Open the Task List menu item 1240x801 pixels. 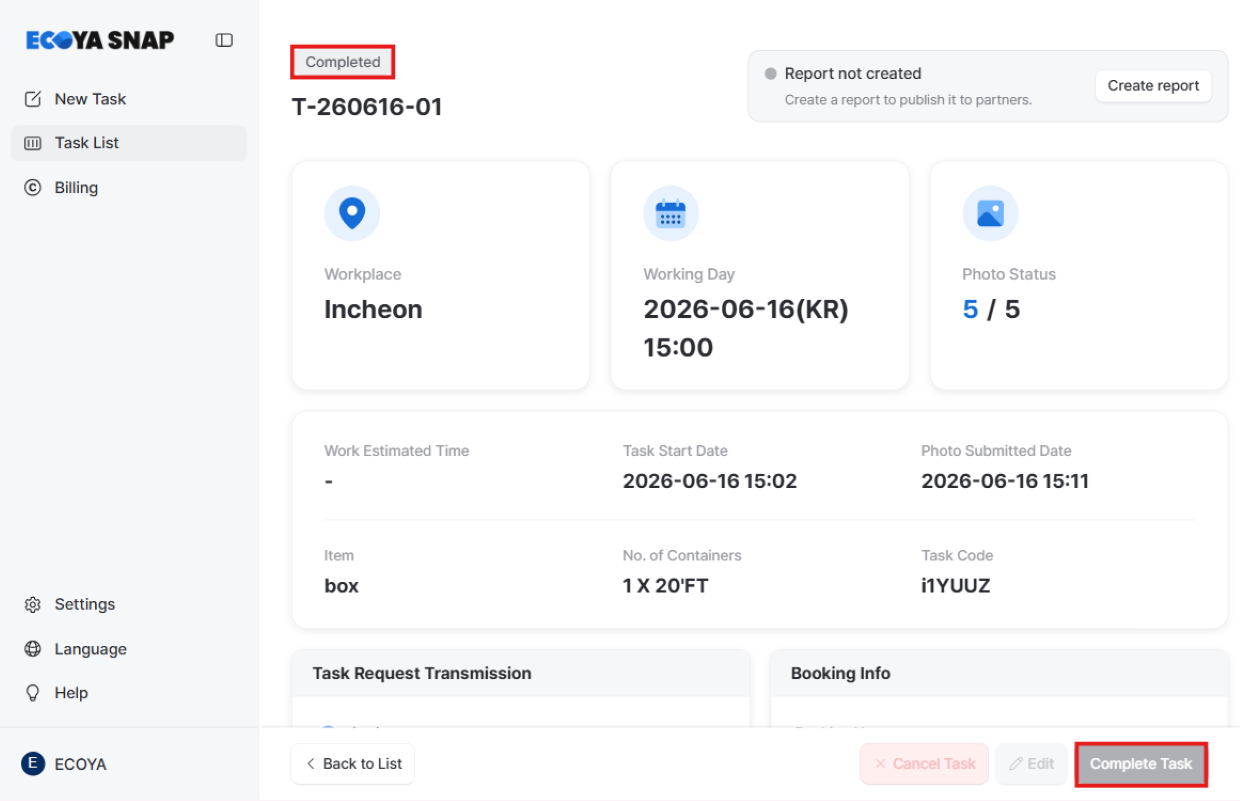(x=128, y=143)
